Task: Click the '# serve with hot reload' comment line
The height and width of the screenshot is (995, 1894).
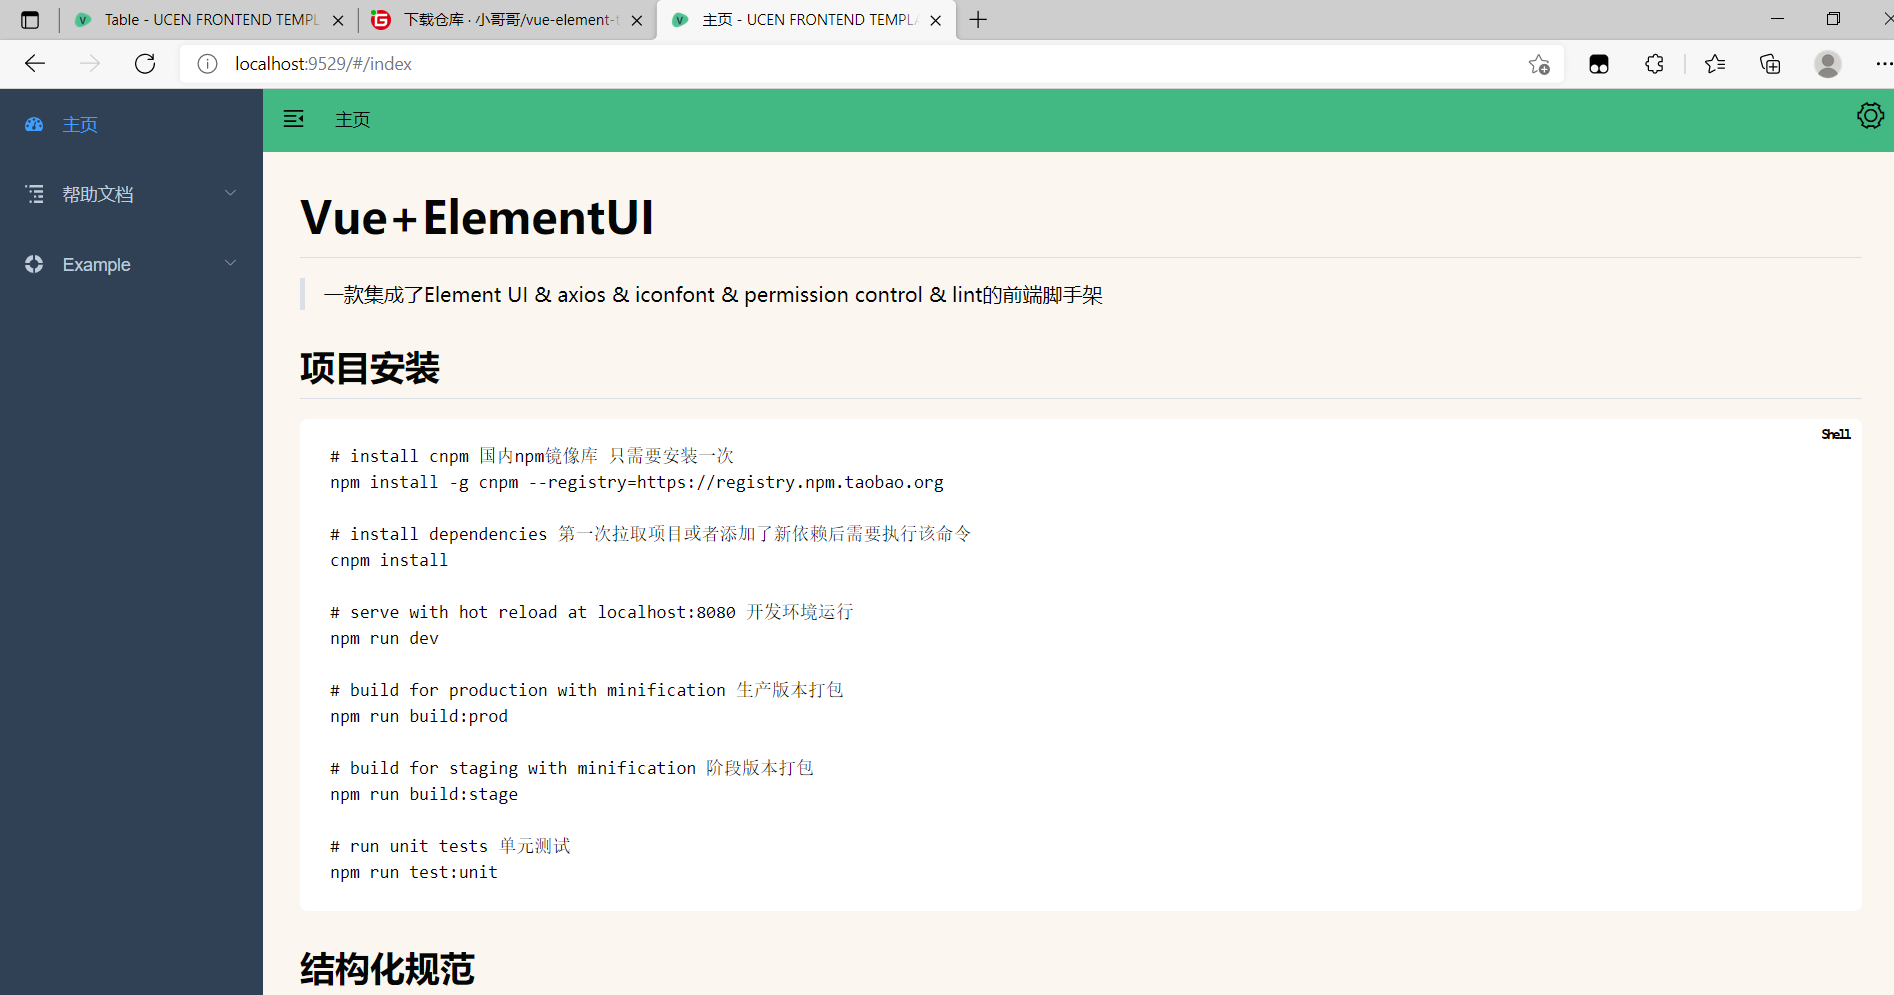Action: tap(592, 612)
